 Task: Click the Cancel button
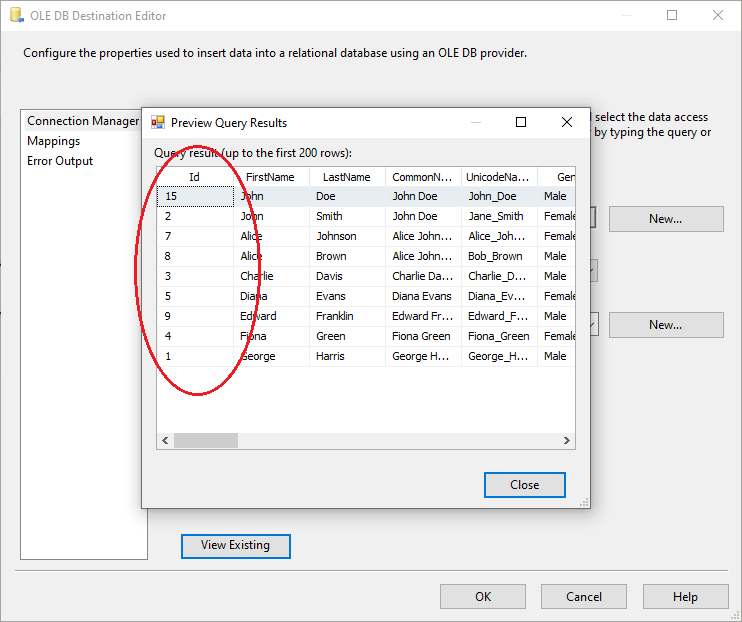point(584,597)
